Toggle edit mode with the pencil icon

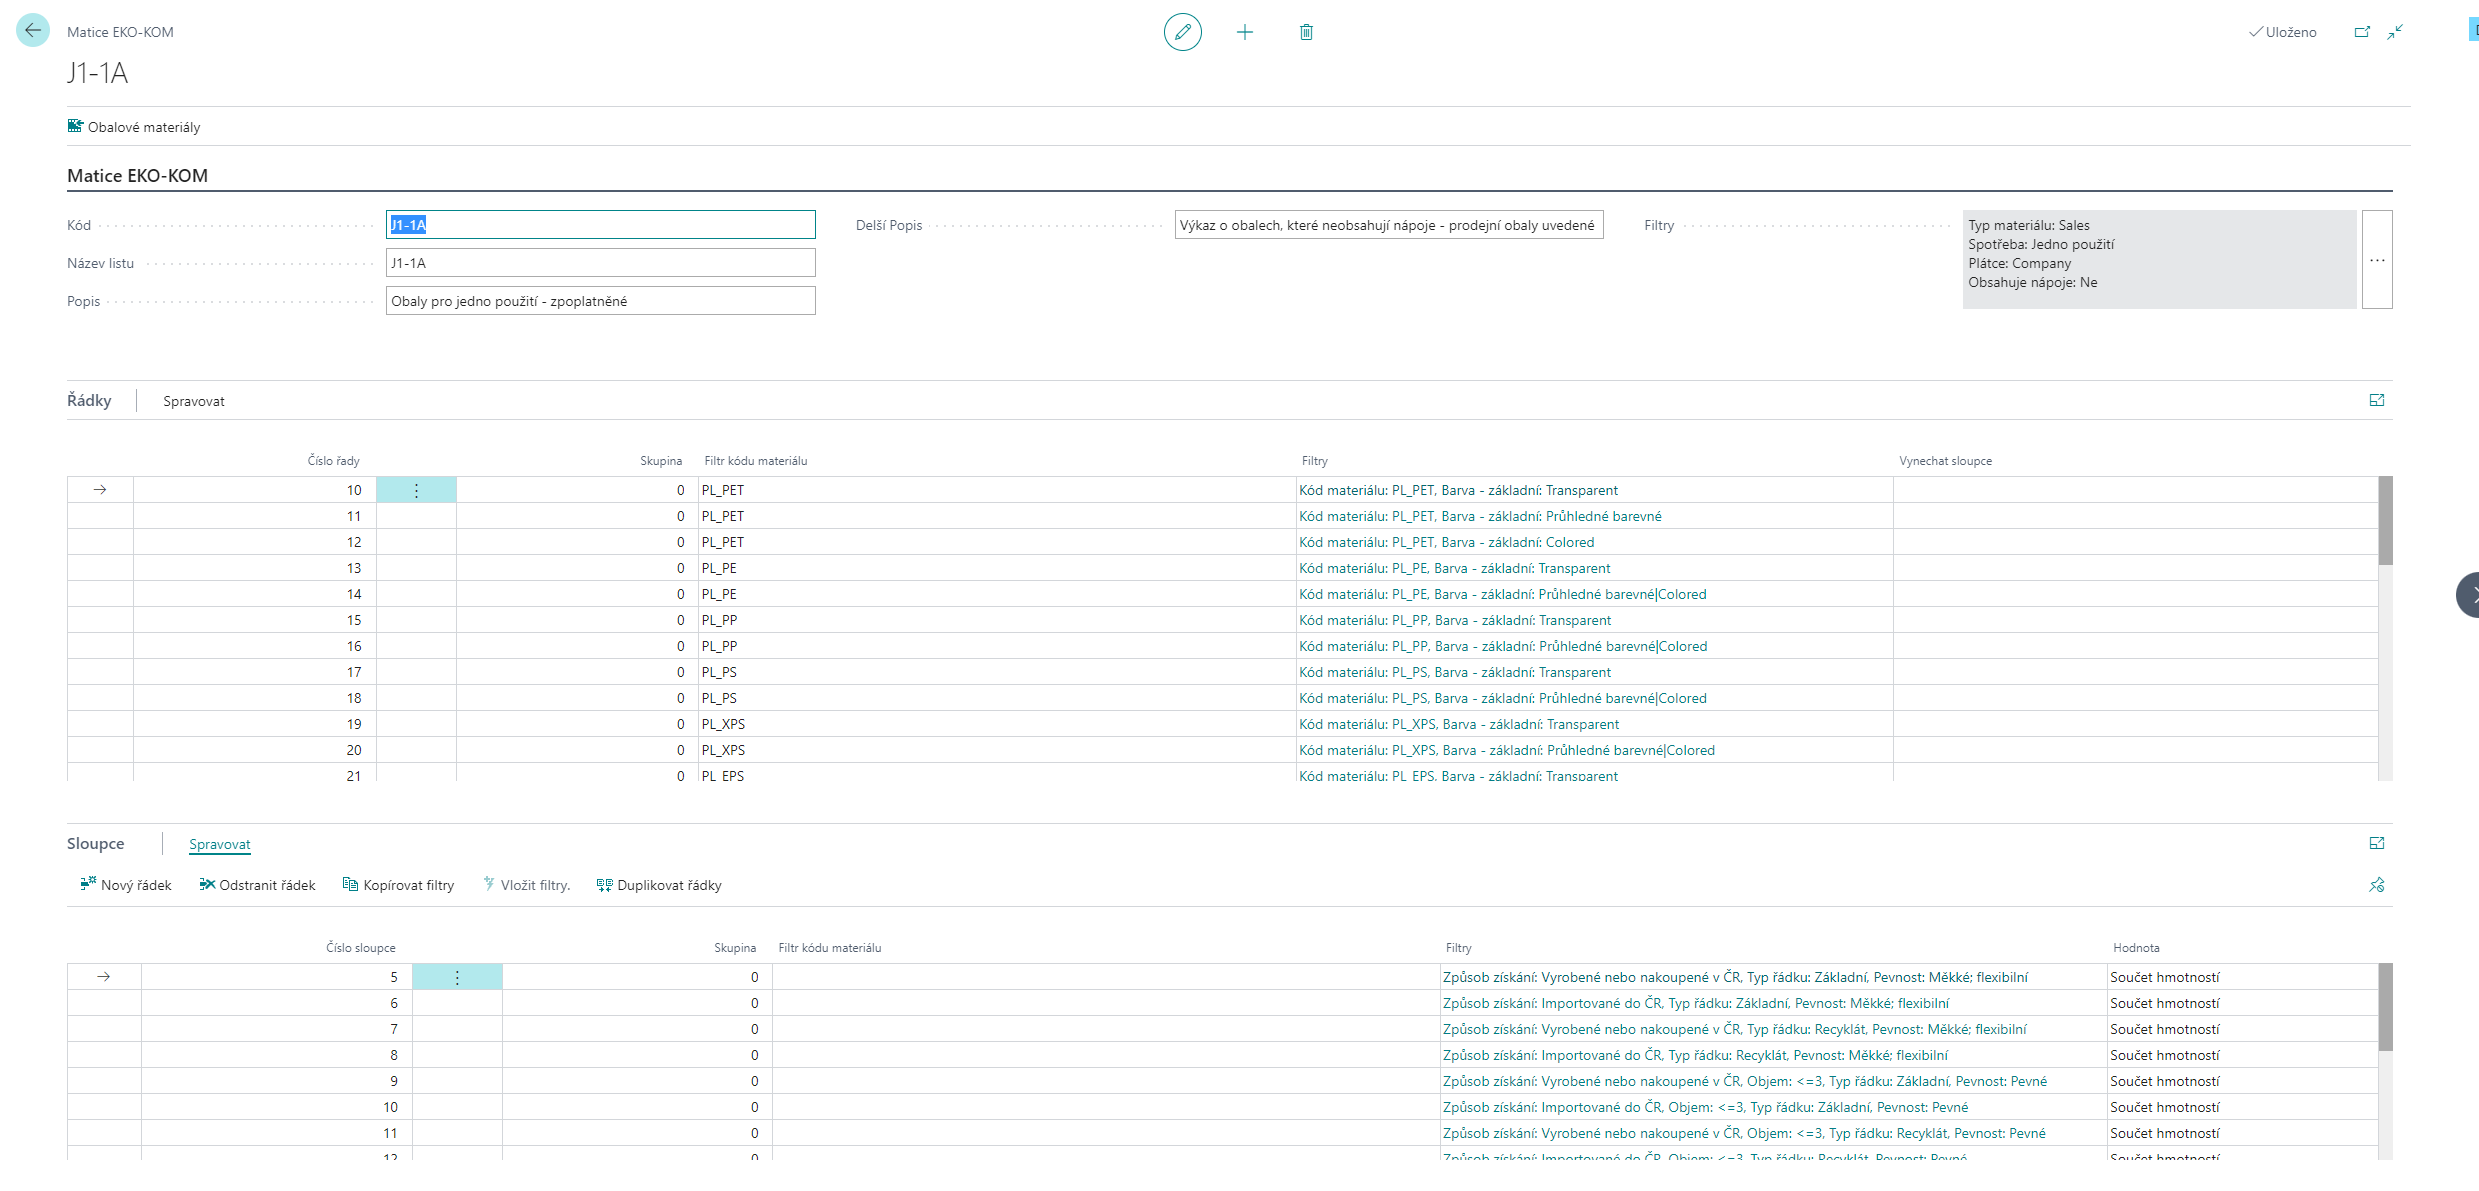click(x=1182, y=32)
